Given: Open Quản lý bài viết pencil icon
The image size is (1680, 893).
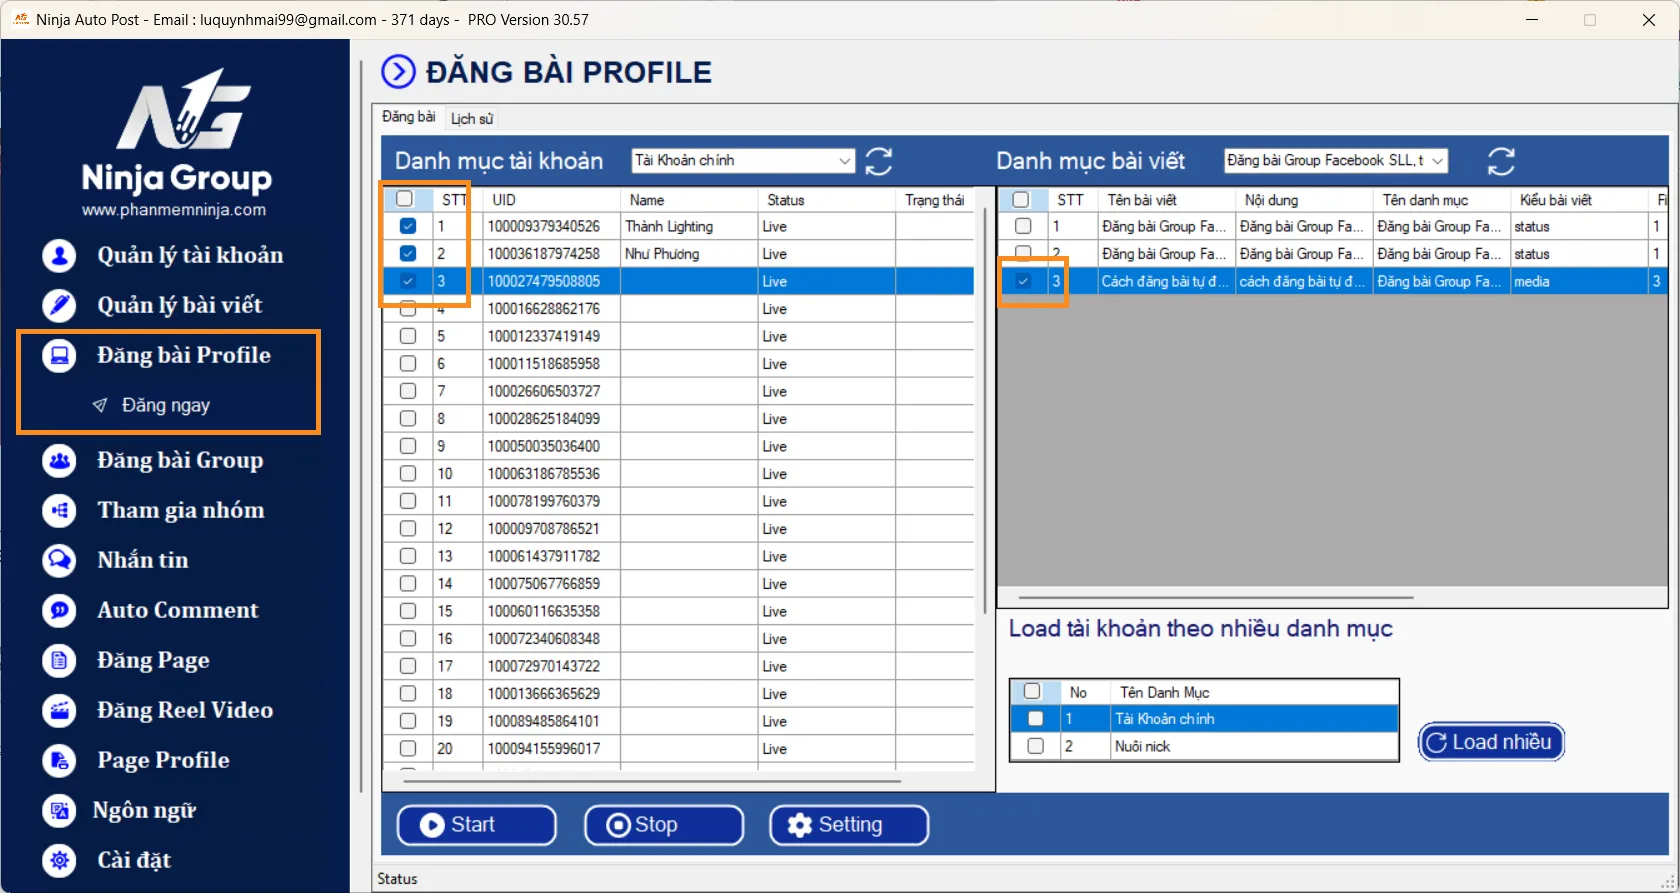Looking at the screenshot, I should point(59,305).
